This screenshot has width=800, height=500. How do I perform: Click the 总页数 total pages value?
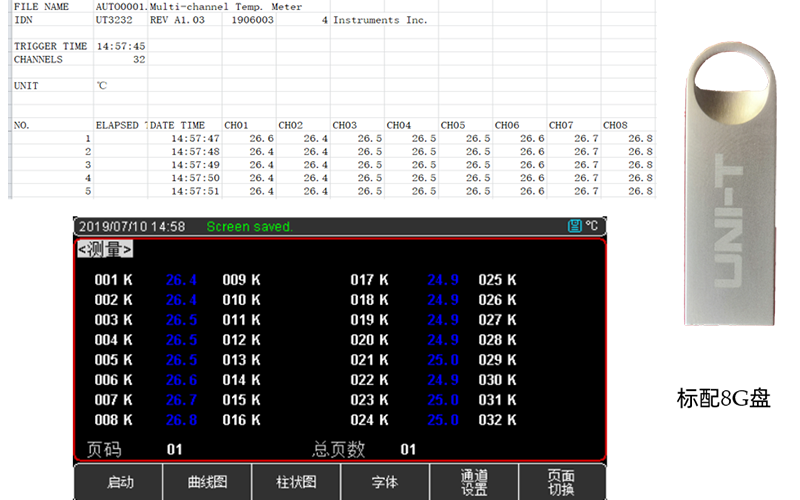[x=408, y=450]
